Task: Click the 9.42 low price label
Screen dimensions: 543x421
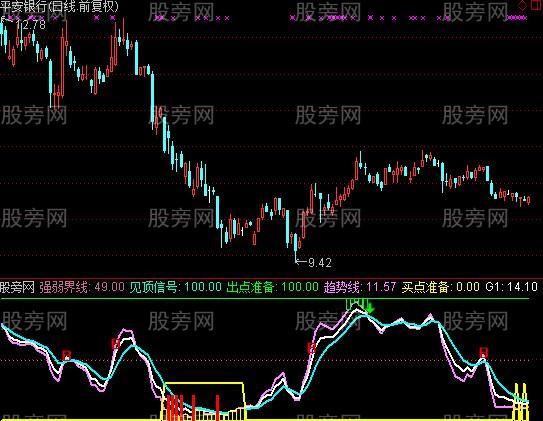Action: point(320,263)
